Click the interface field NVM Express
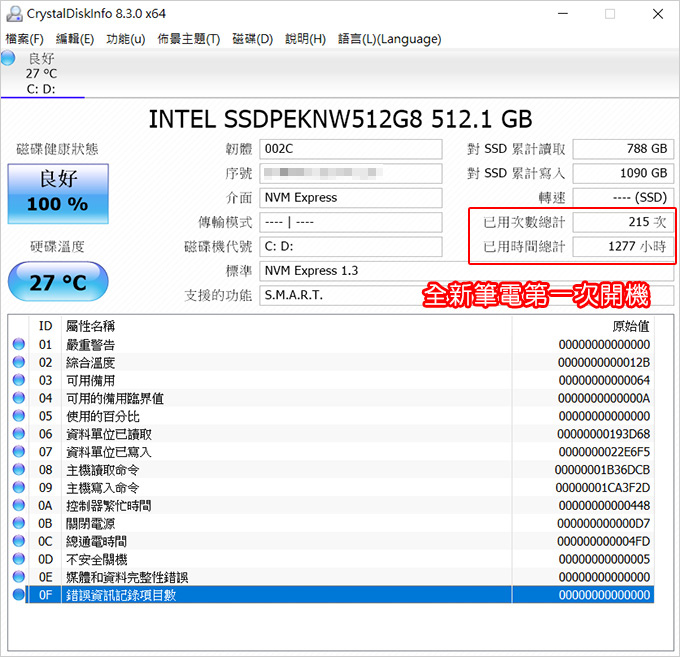Viewport: 680px width, 657px height. [350, 197]
